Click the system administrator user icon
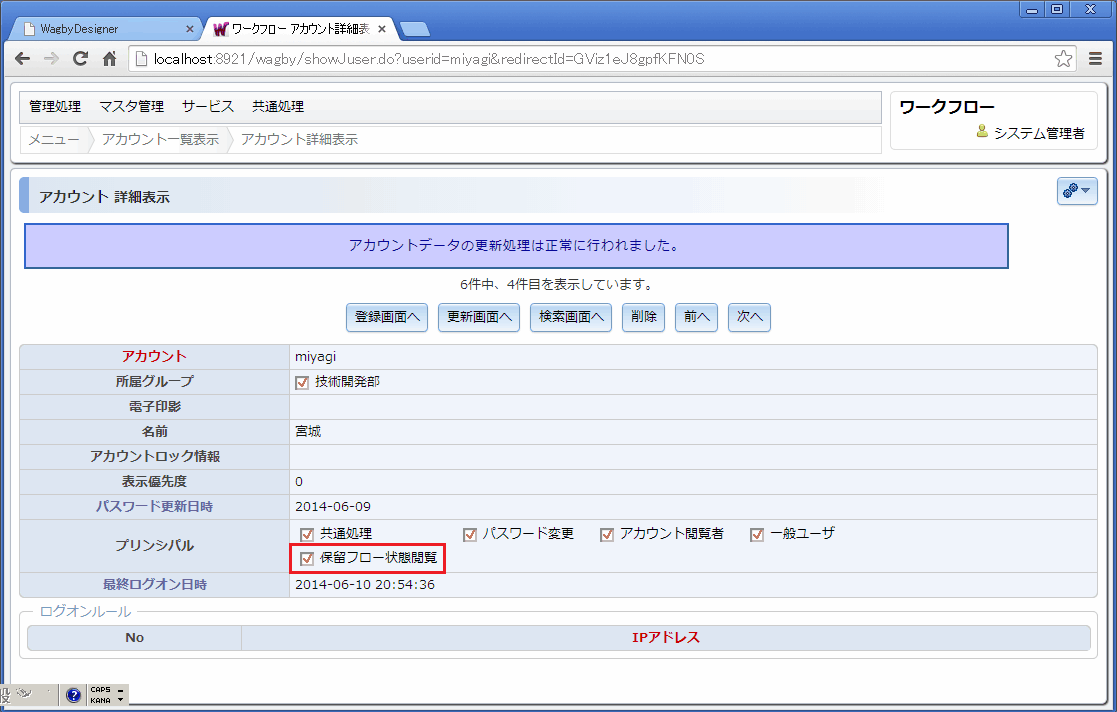The height and width of the screenshot is (712, 1117). [982, 131]
